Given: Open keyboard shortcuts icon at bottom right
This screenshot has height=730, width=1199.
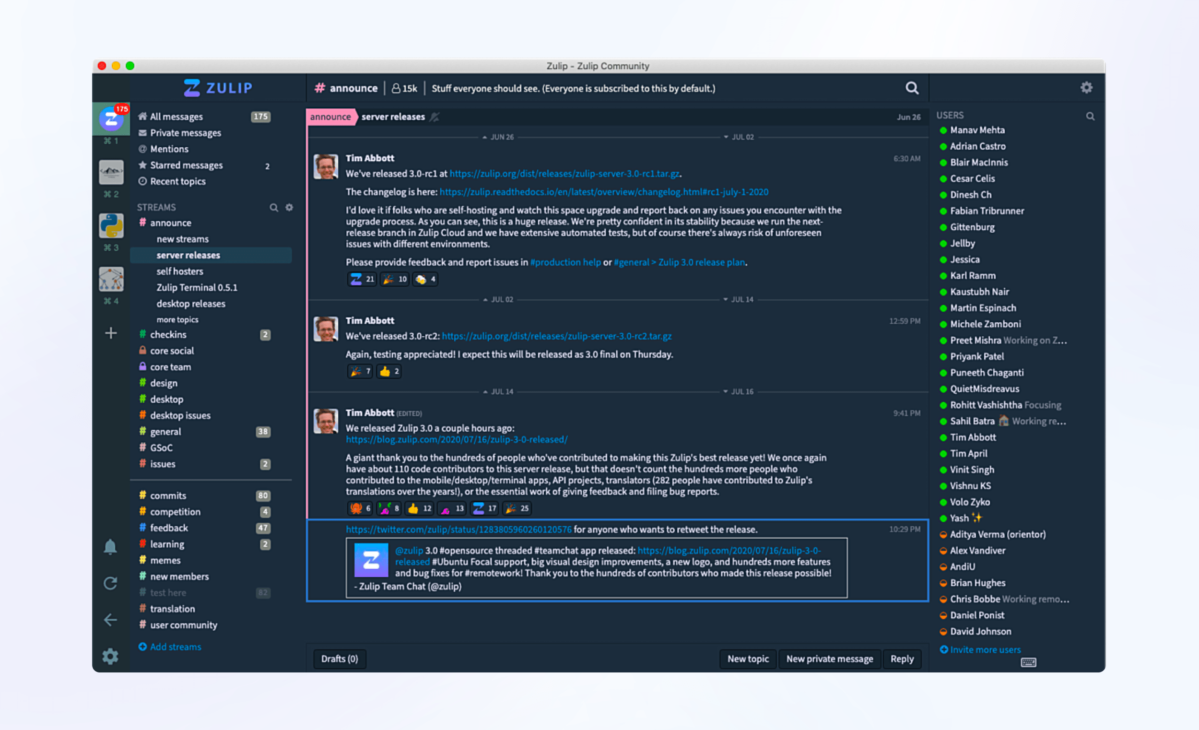Looking at the screenshot, I should tap(1028, 662).
